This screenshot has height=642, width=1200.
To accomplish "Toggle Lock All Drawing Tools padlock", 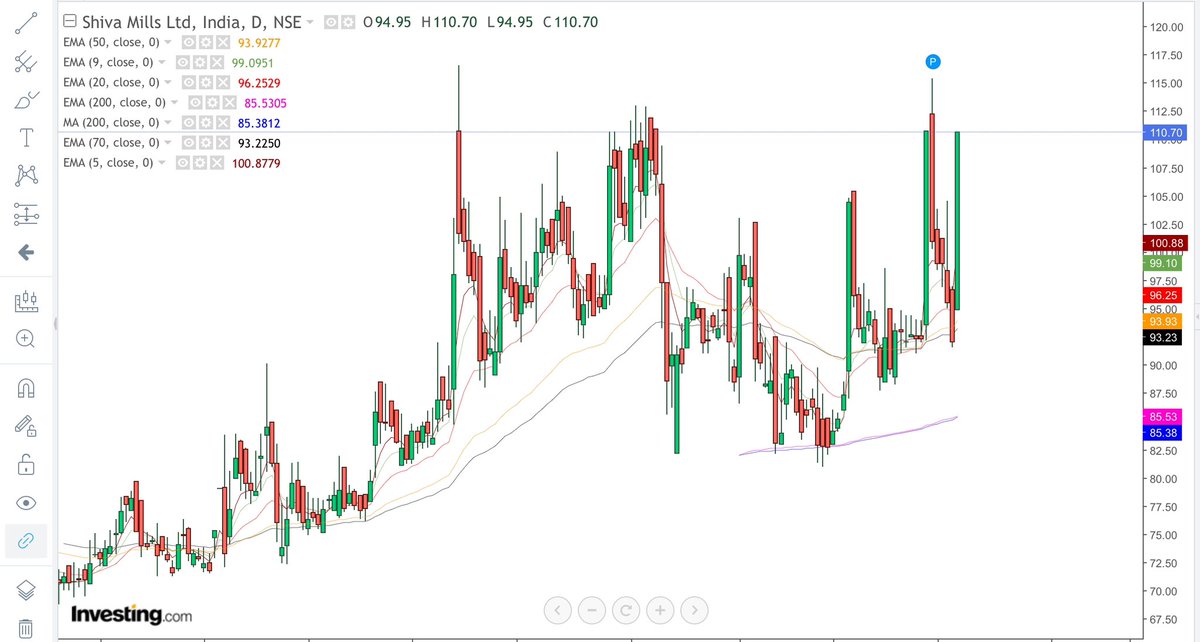I will (27, 464).
